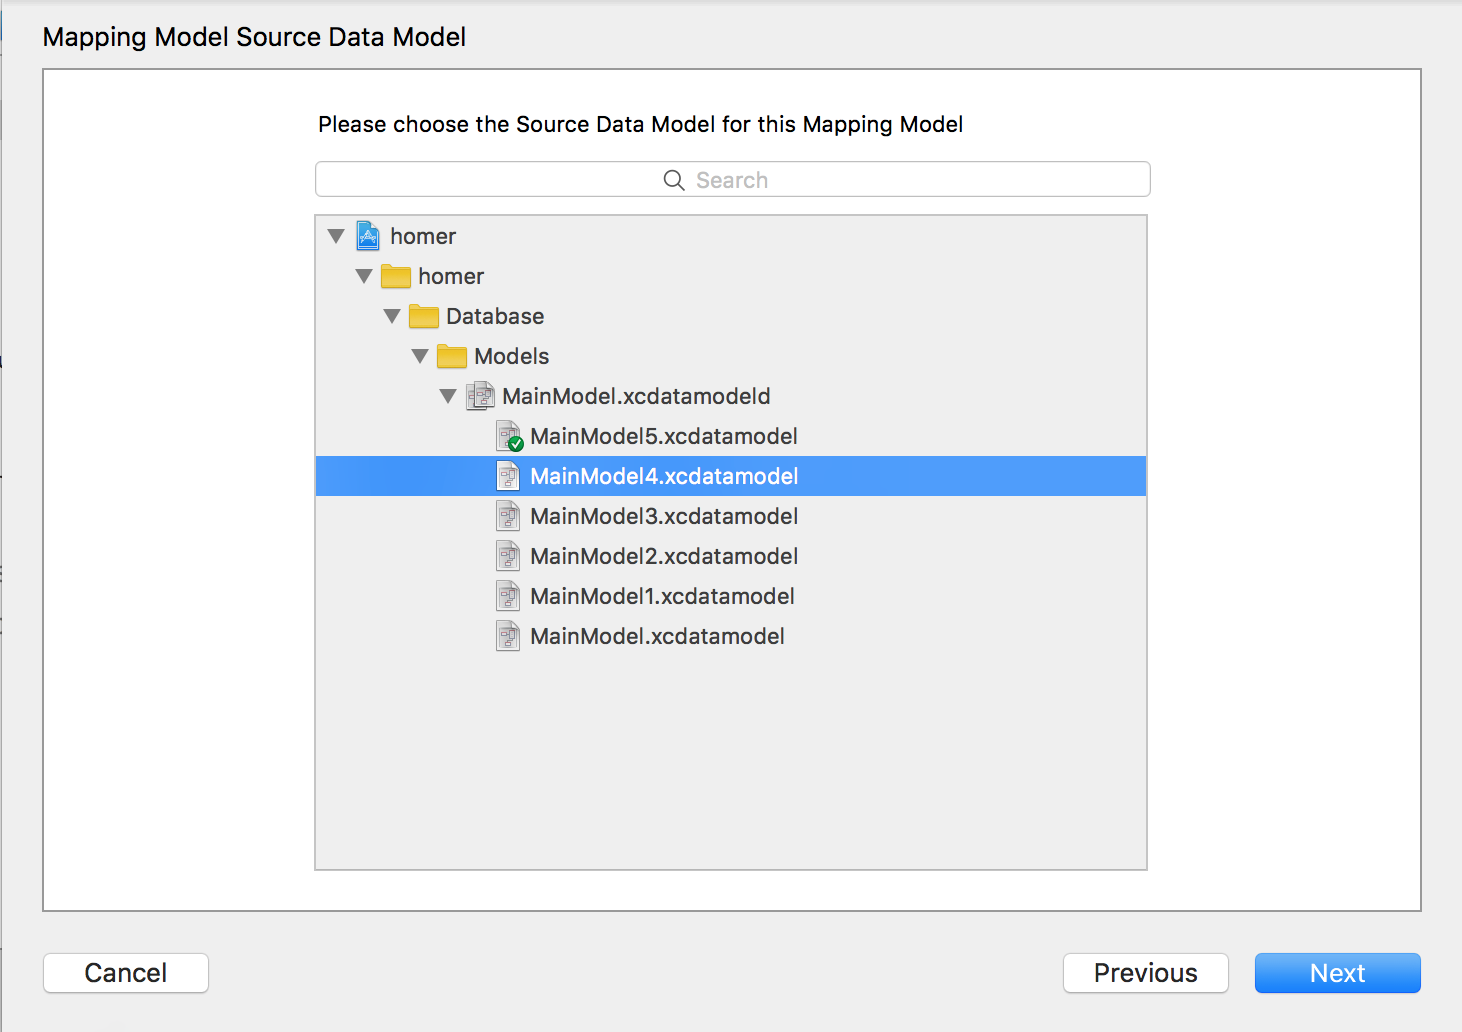1462x1032 pixels.
Task: Cancel the mapping model dialog
Action: 126,973
